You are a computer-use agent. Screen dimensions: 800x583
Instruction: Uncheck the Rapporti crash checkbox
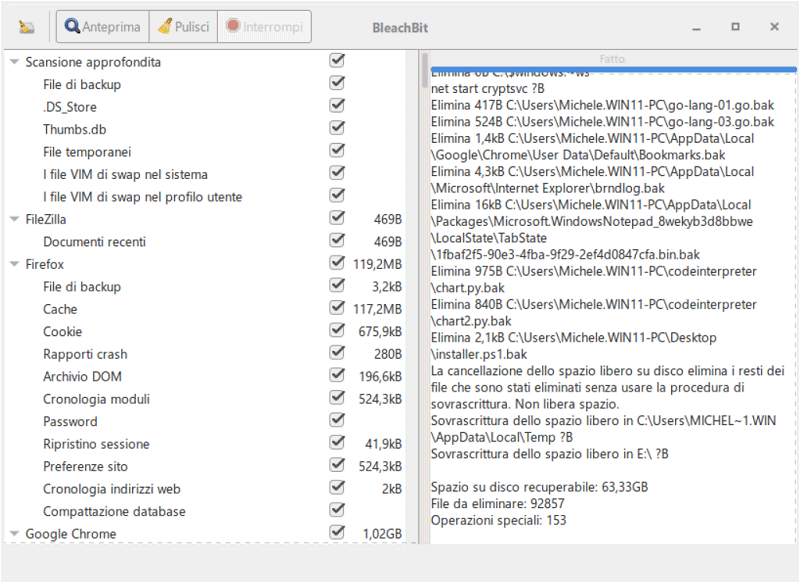(337, 352)
